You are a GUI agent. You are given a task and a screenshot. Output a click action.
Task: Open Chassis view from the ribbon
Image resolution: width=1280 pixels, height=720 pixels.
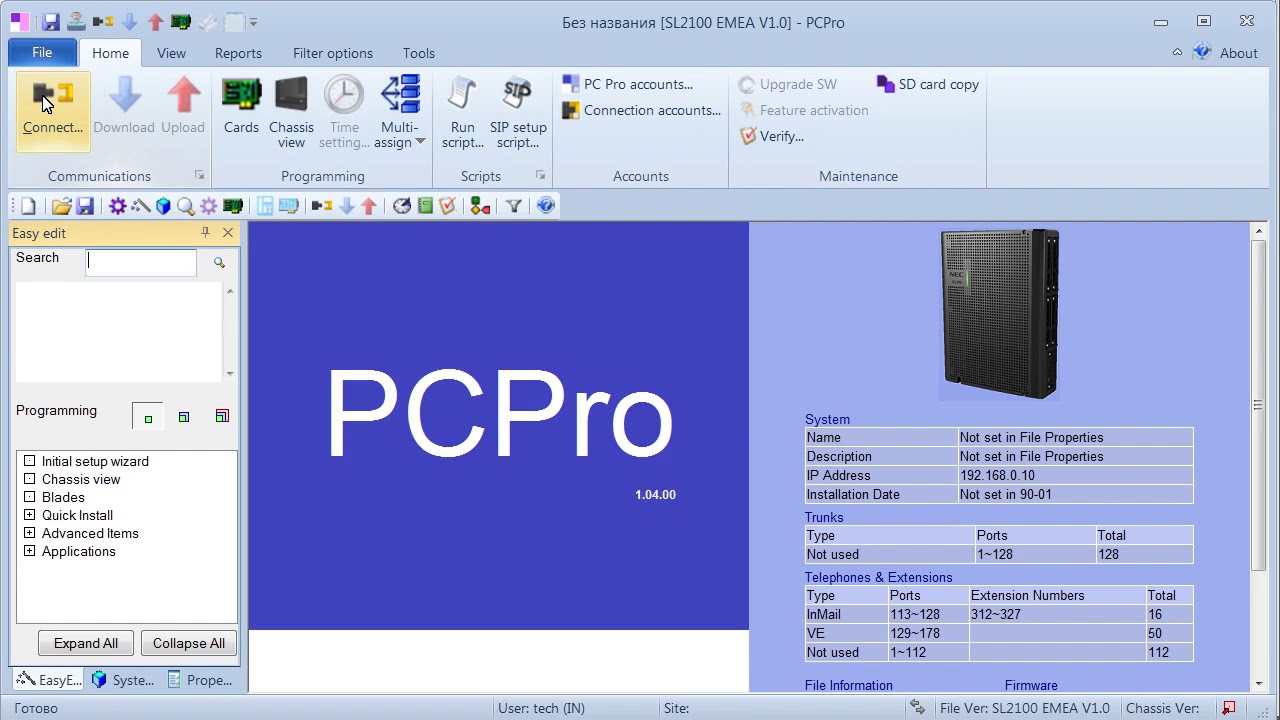[291, 113]
